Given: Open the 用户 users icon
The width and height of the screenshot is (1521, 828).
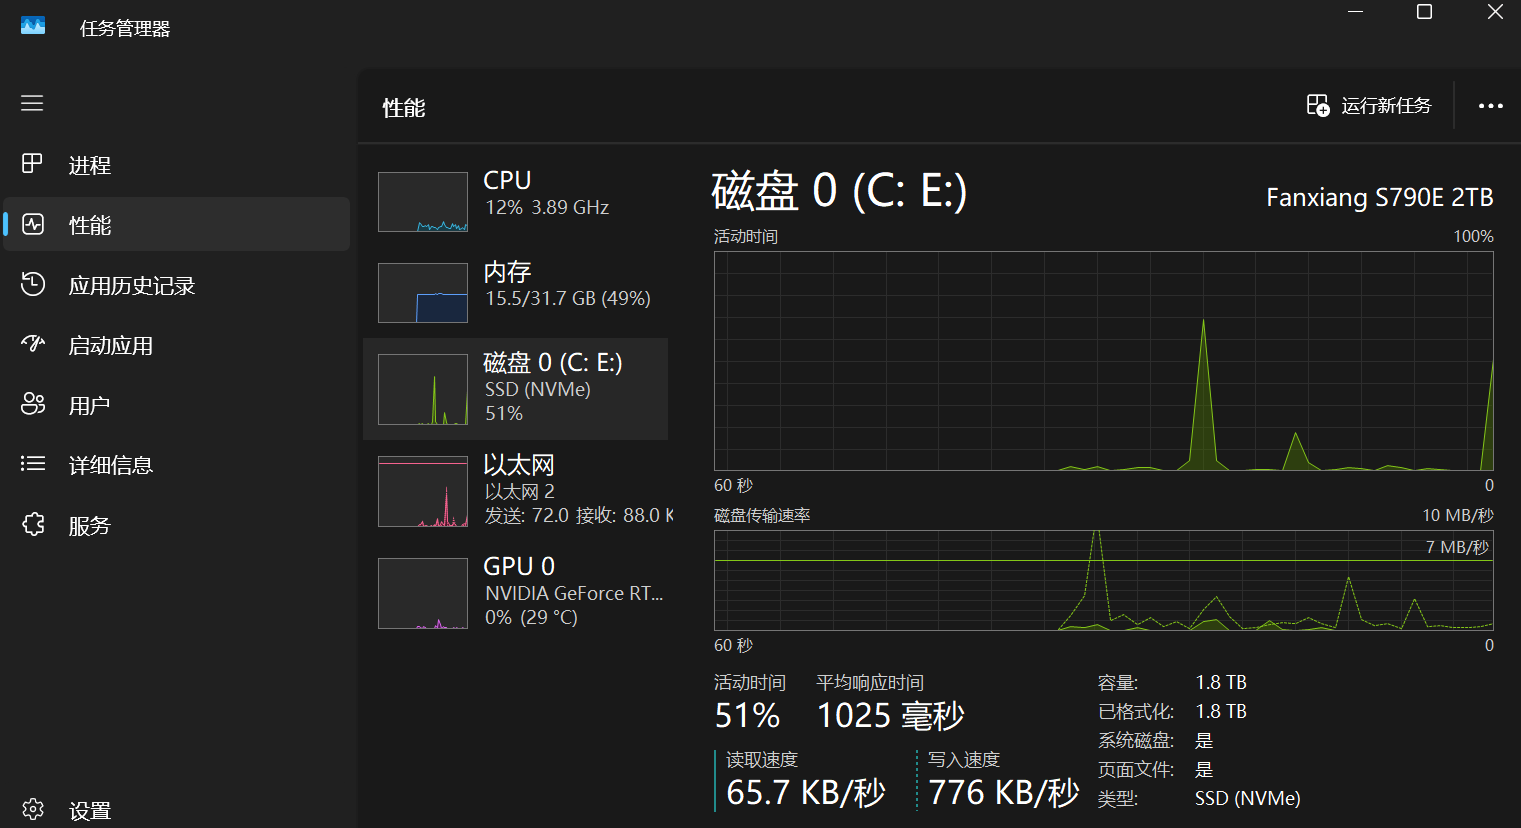Looking at the screenshot, I should coord(32,404).
